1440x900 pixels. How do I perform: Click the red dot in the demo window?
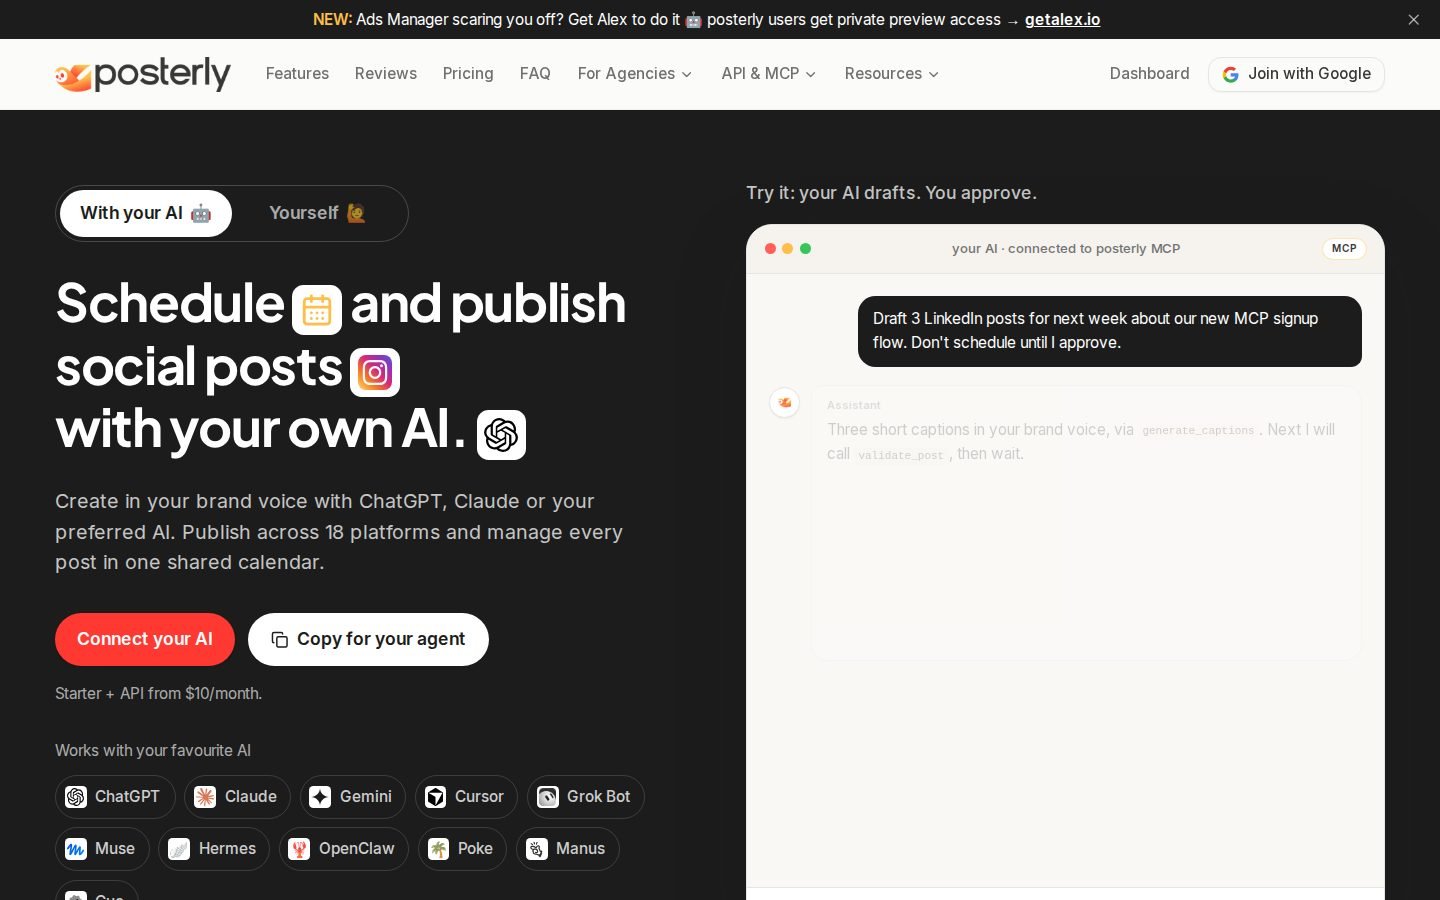click(771, 249)
